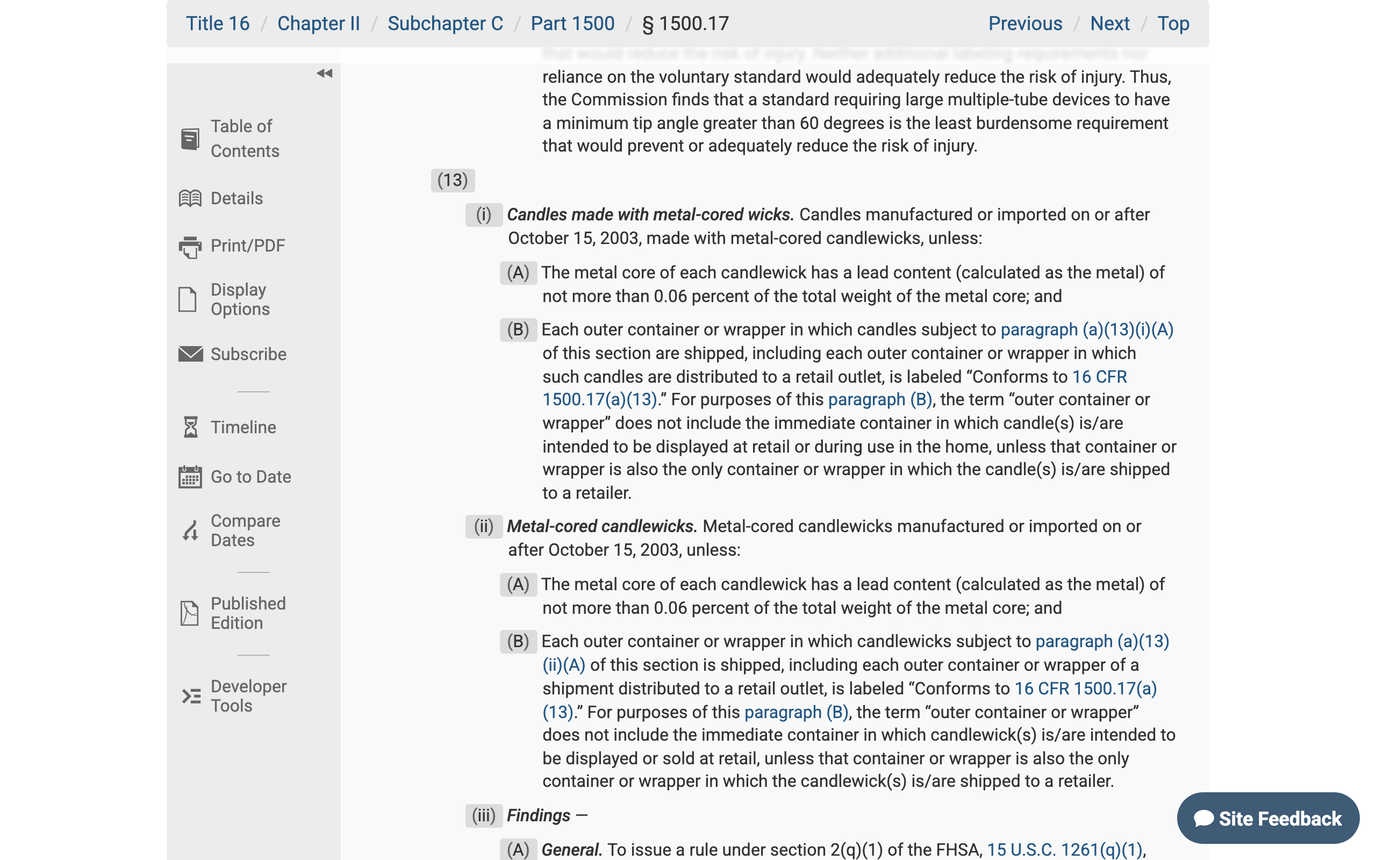Click the (iii) Findings paragraph marker

483,816
